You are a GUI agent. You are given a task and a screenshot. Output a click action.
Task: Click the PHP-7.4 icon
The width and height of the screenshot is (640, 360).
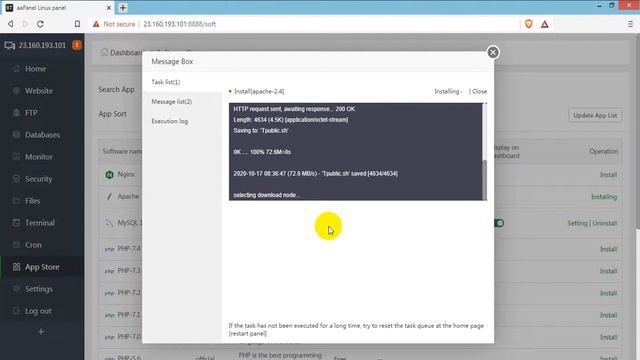point(109,249)
